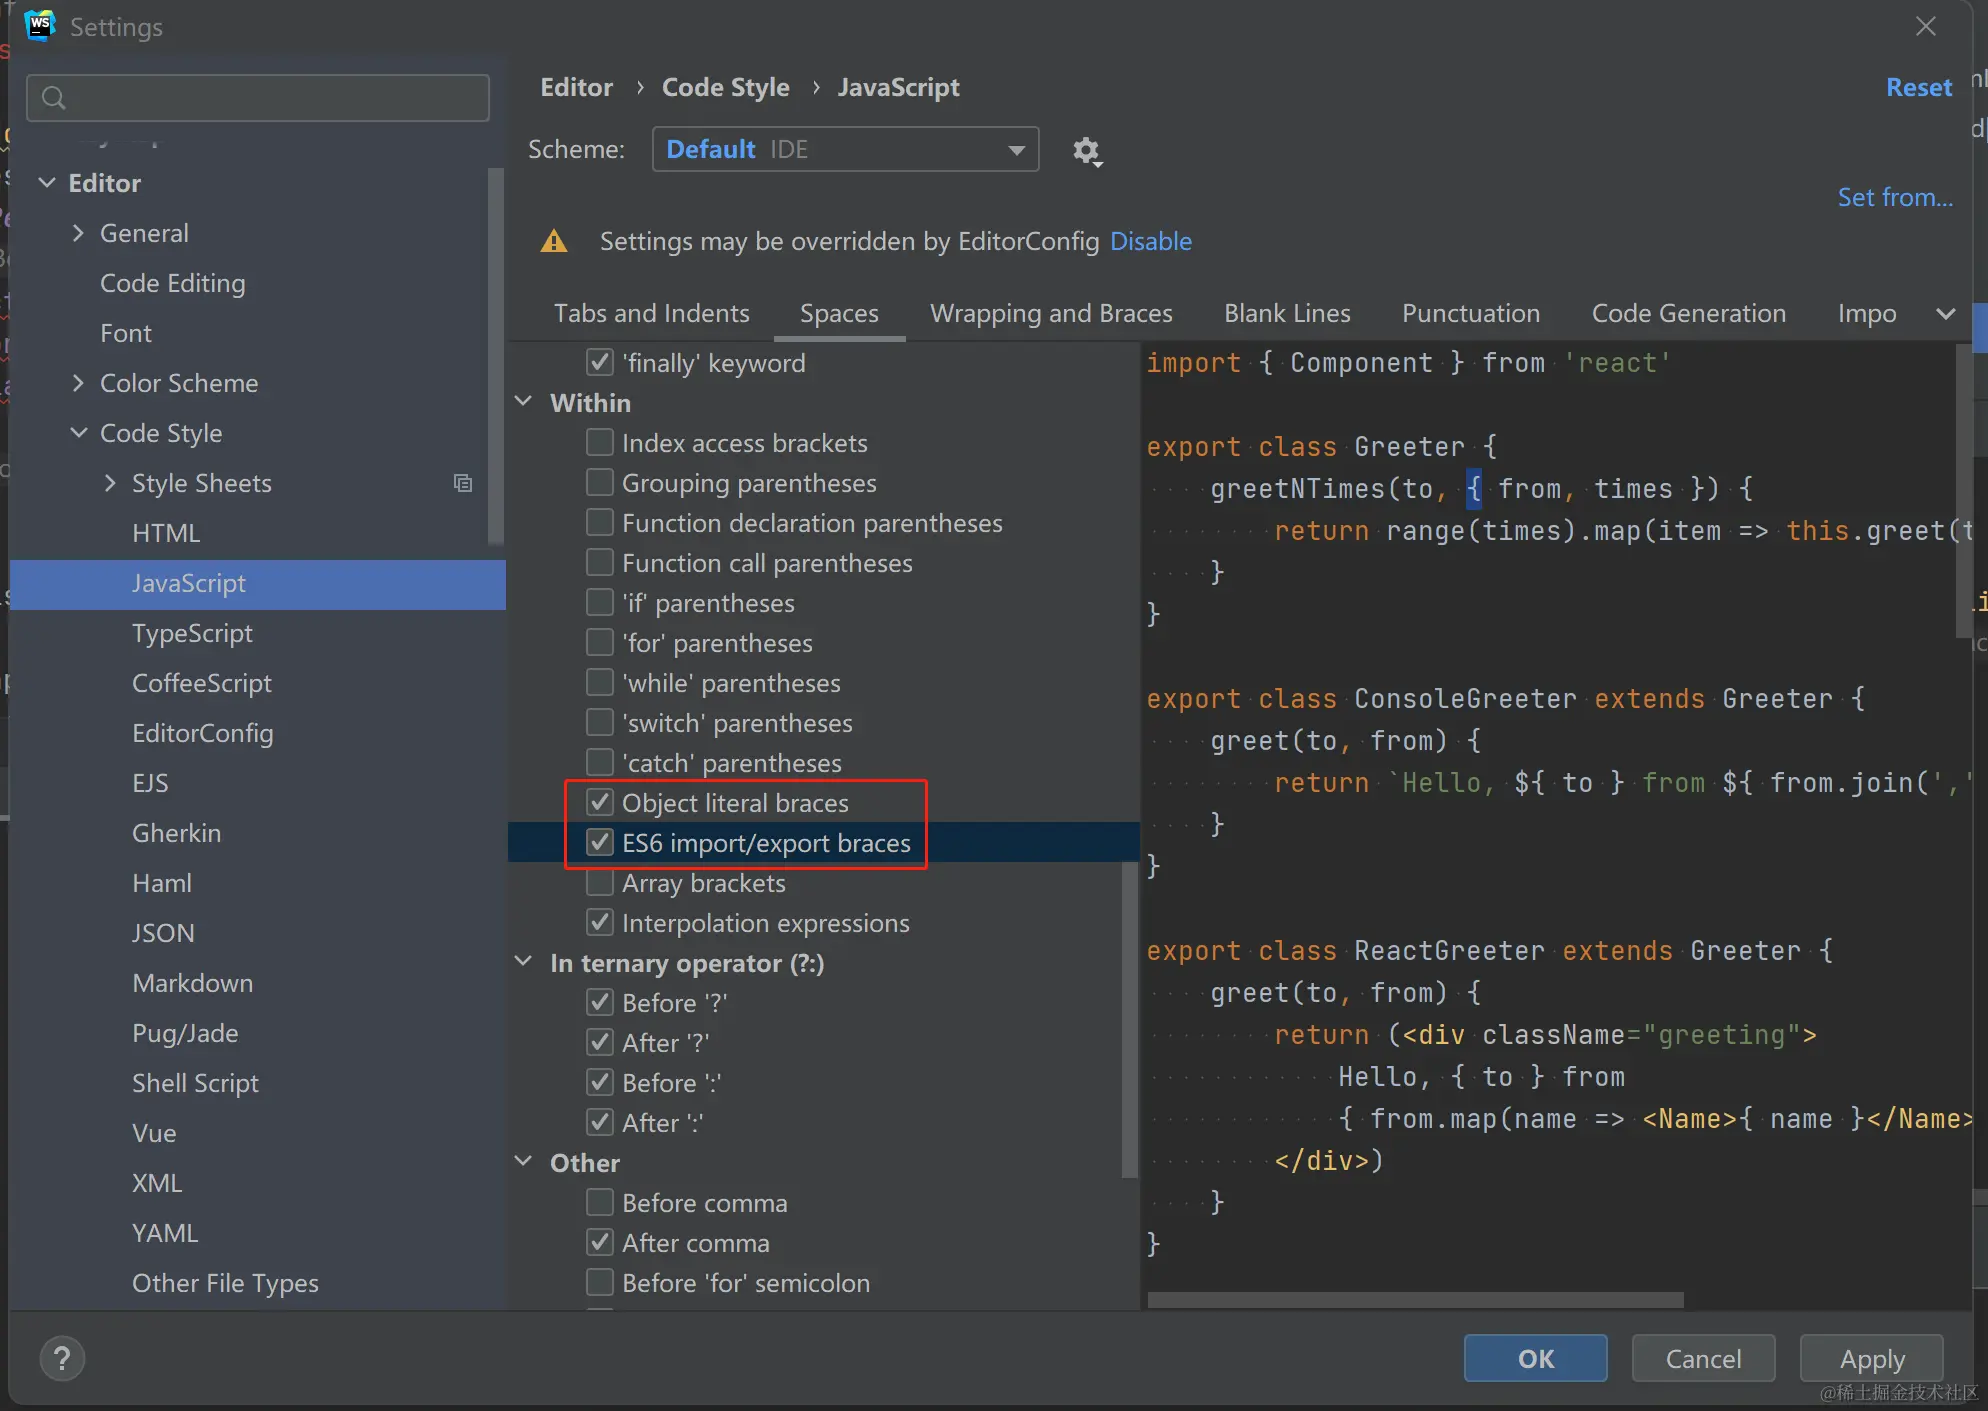Open the Punctuation tab
This screenshot has height=1411, width=1988.
(x=1470, y=314)
